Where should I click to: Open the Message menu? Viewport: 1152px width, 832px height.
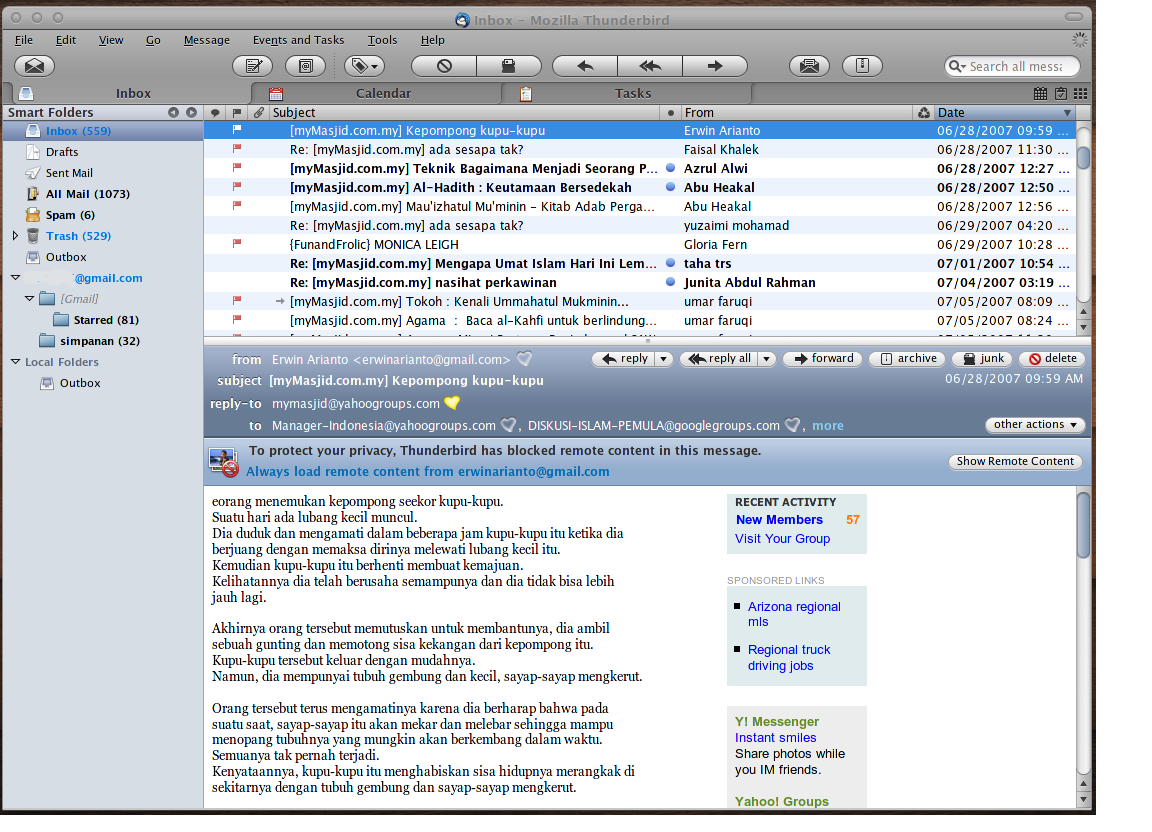pos(206,40)
